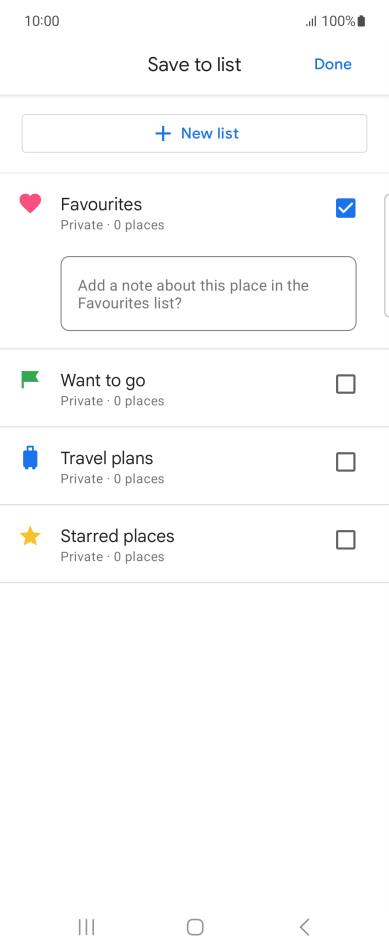The image size is (389, 952).
Task: Create a New list
Action: coord(194,134)
